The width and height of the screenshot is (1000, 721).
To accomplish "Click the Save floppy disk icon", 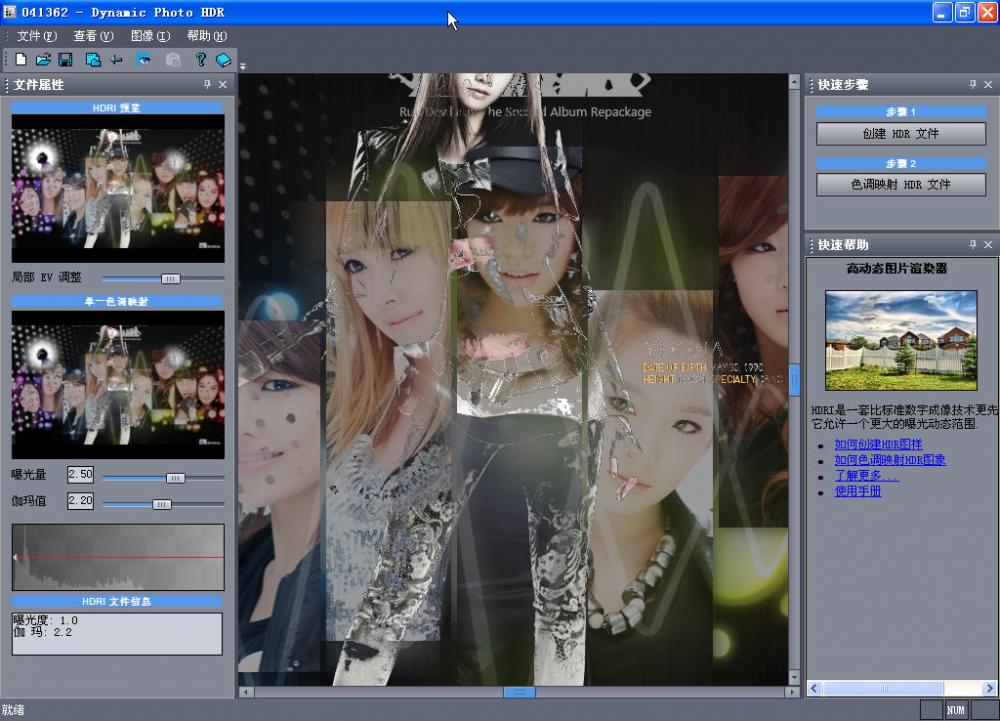I will [65, 60].
